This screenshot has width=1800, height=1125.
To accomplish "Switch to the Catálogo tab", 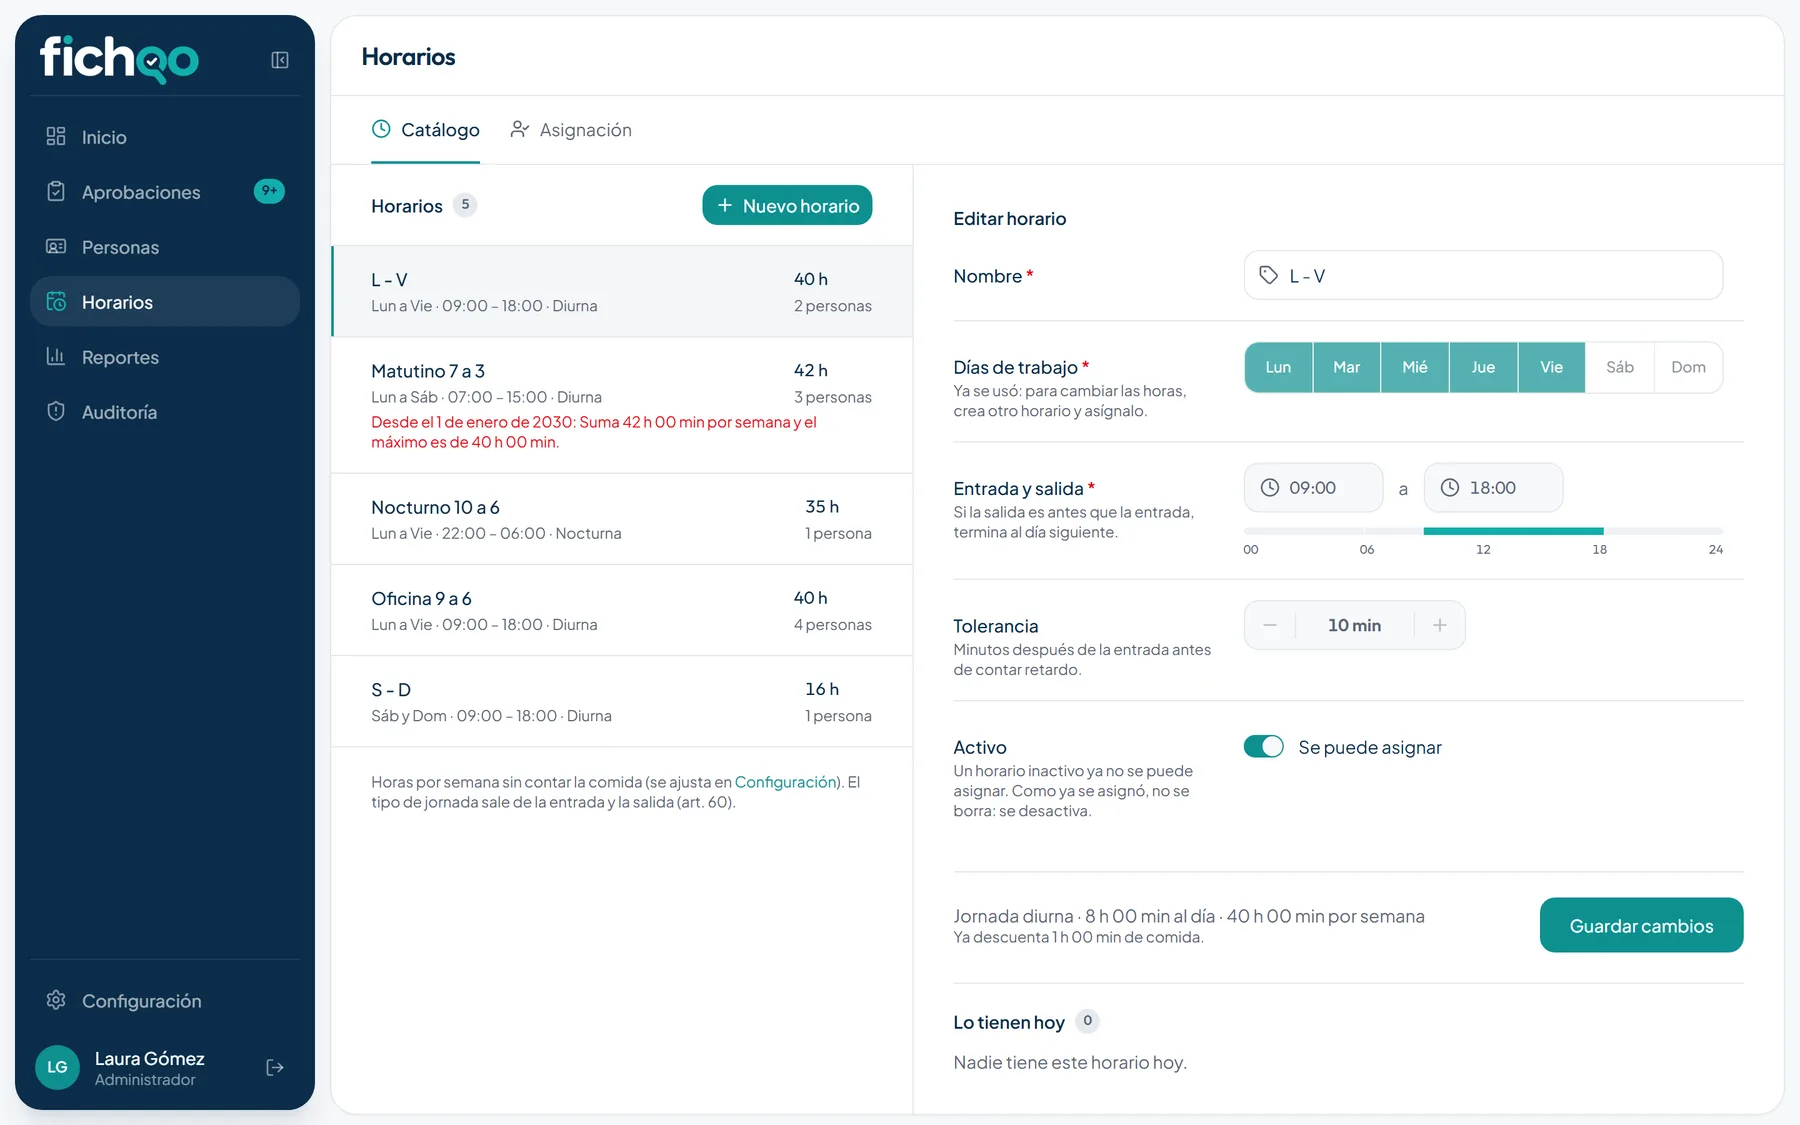I will coord(425,130).
